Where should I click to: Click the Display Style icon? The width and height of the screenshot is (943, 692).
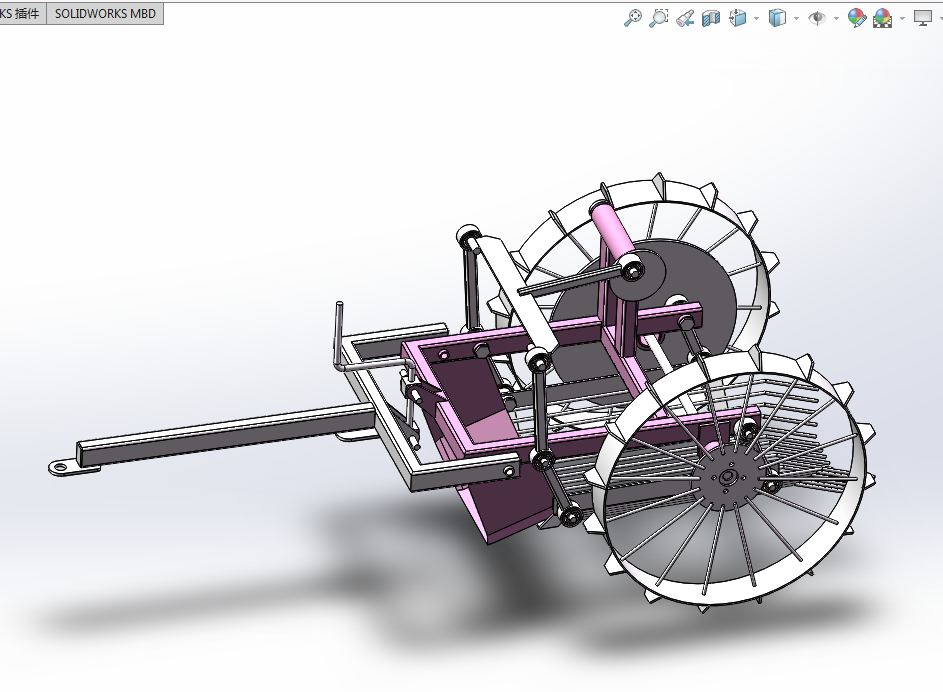pos(778,18)
